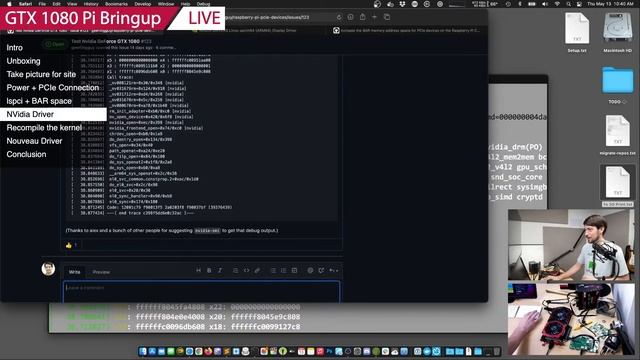Click the heading icon in comment toolbar
Image resolution: width=640 pixels, height=360 pixels.
(x=198, y=270)
